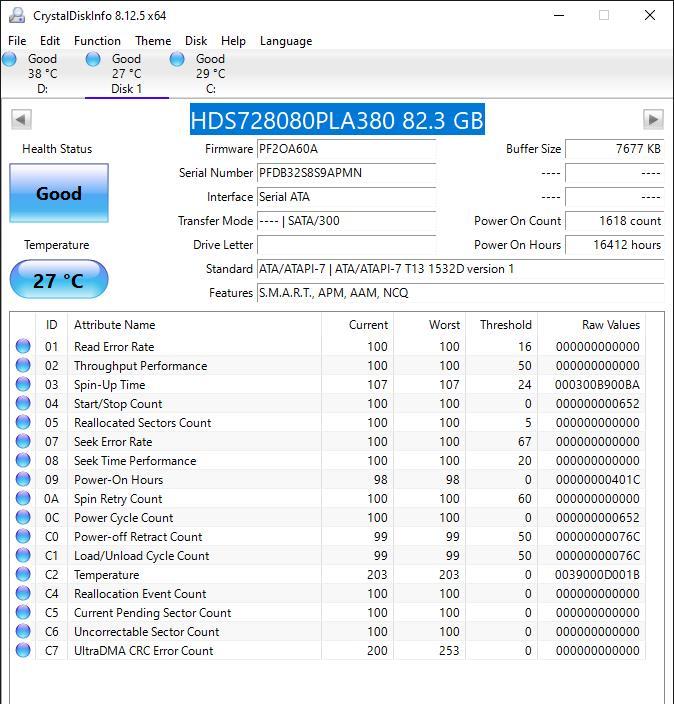The width and height of the screenshot is (674, 704).
Task: Click the Serial Number field
Action: (x=346, y=173)
